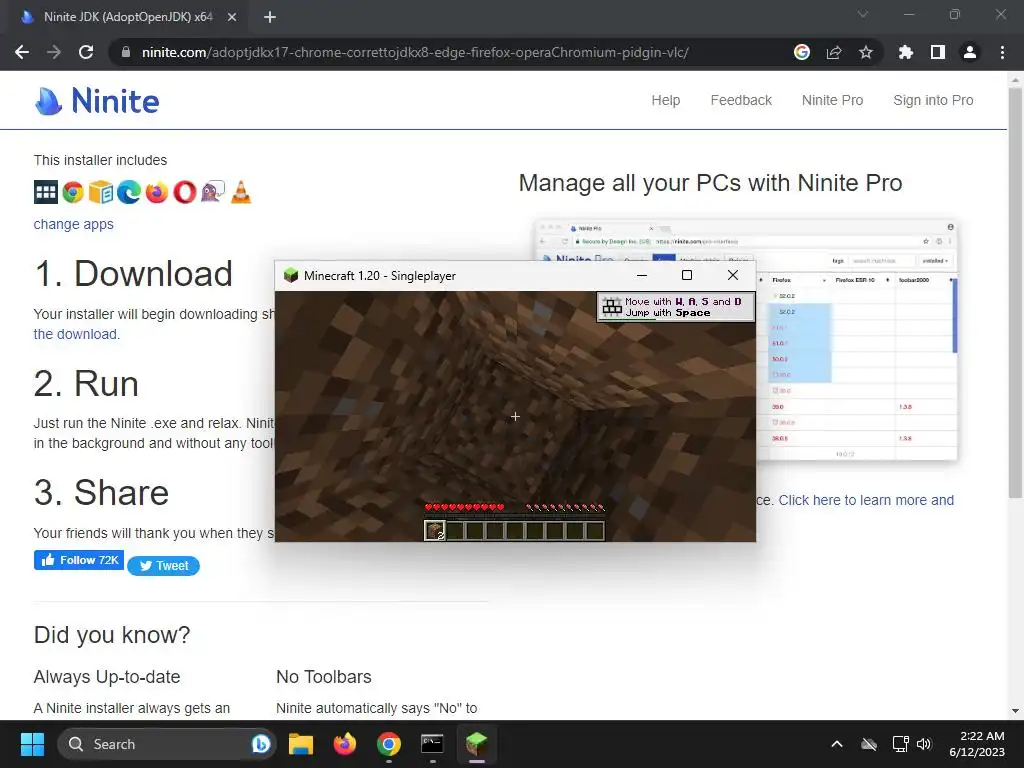
Task: Click the Chrome icon in installer list
Action: 73,192
